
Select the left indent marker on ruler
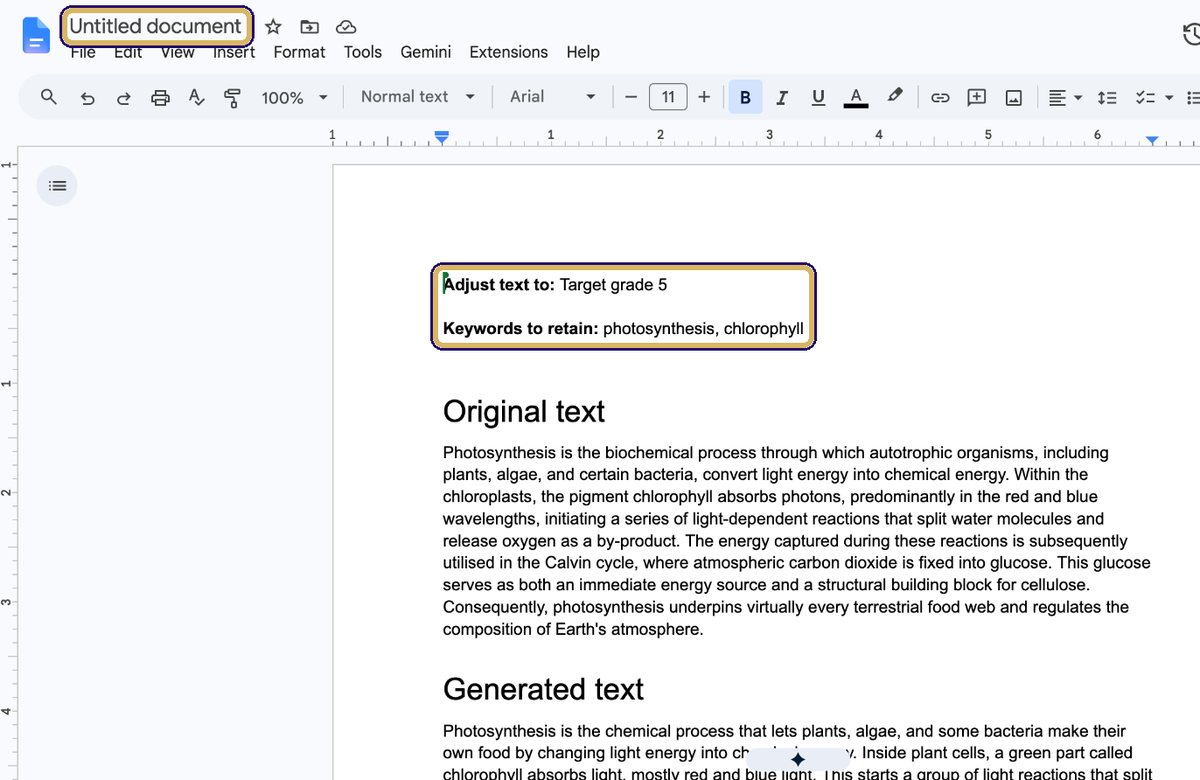[442, 137]
